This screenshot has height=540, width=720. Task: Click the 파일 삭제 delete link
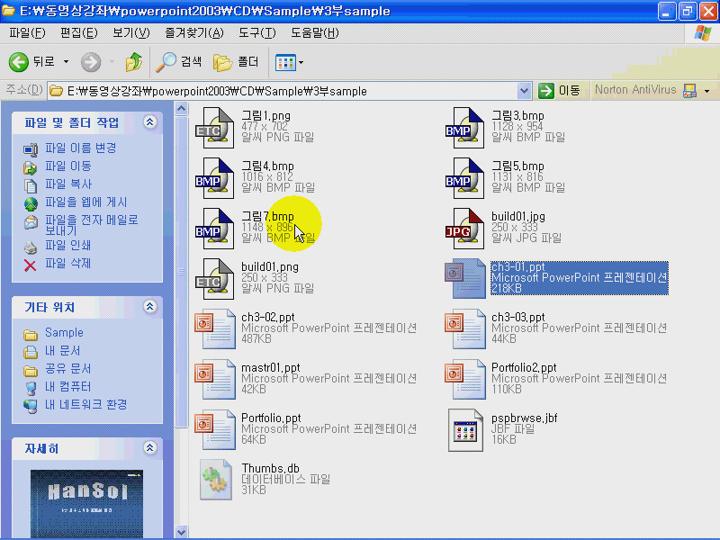point(68,263)
